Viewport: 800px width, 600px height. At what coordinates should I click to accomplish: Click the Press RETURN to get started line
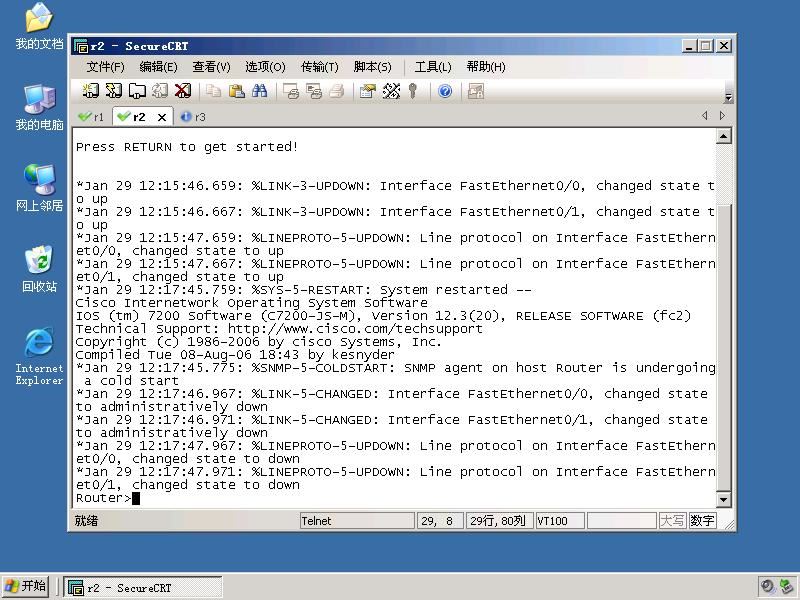tap(187, 147)
